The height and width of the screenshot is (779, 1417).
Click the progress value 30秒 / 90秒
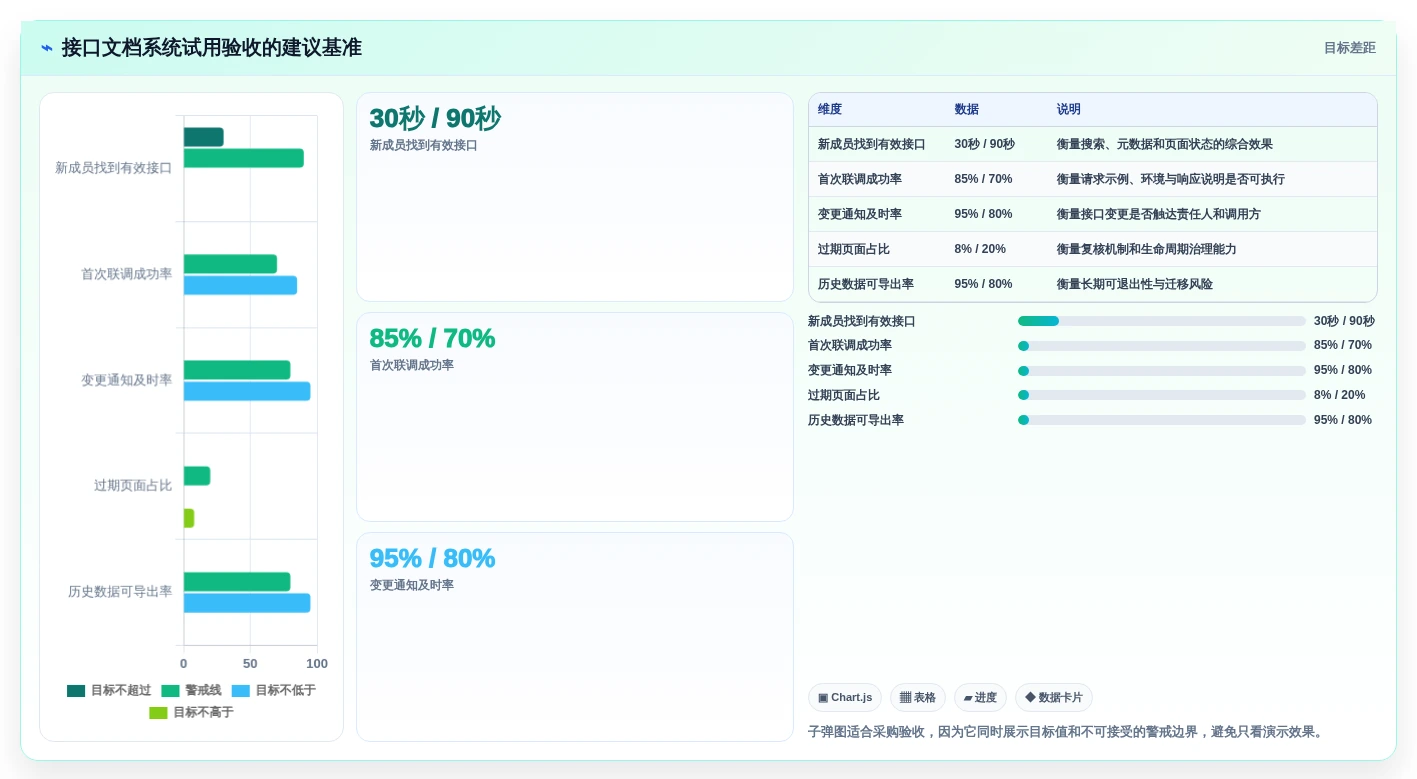coord(1344,321)
